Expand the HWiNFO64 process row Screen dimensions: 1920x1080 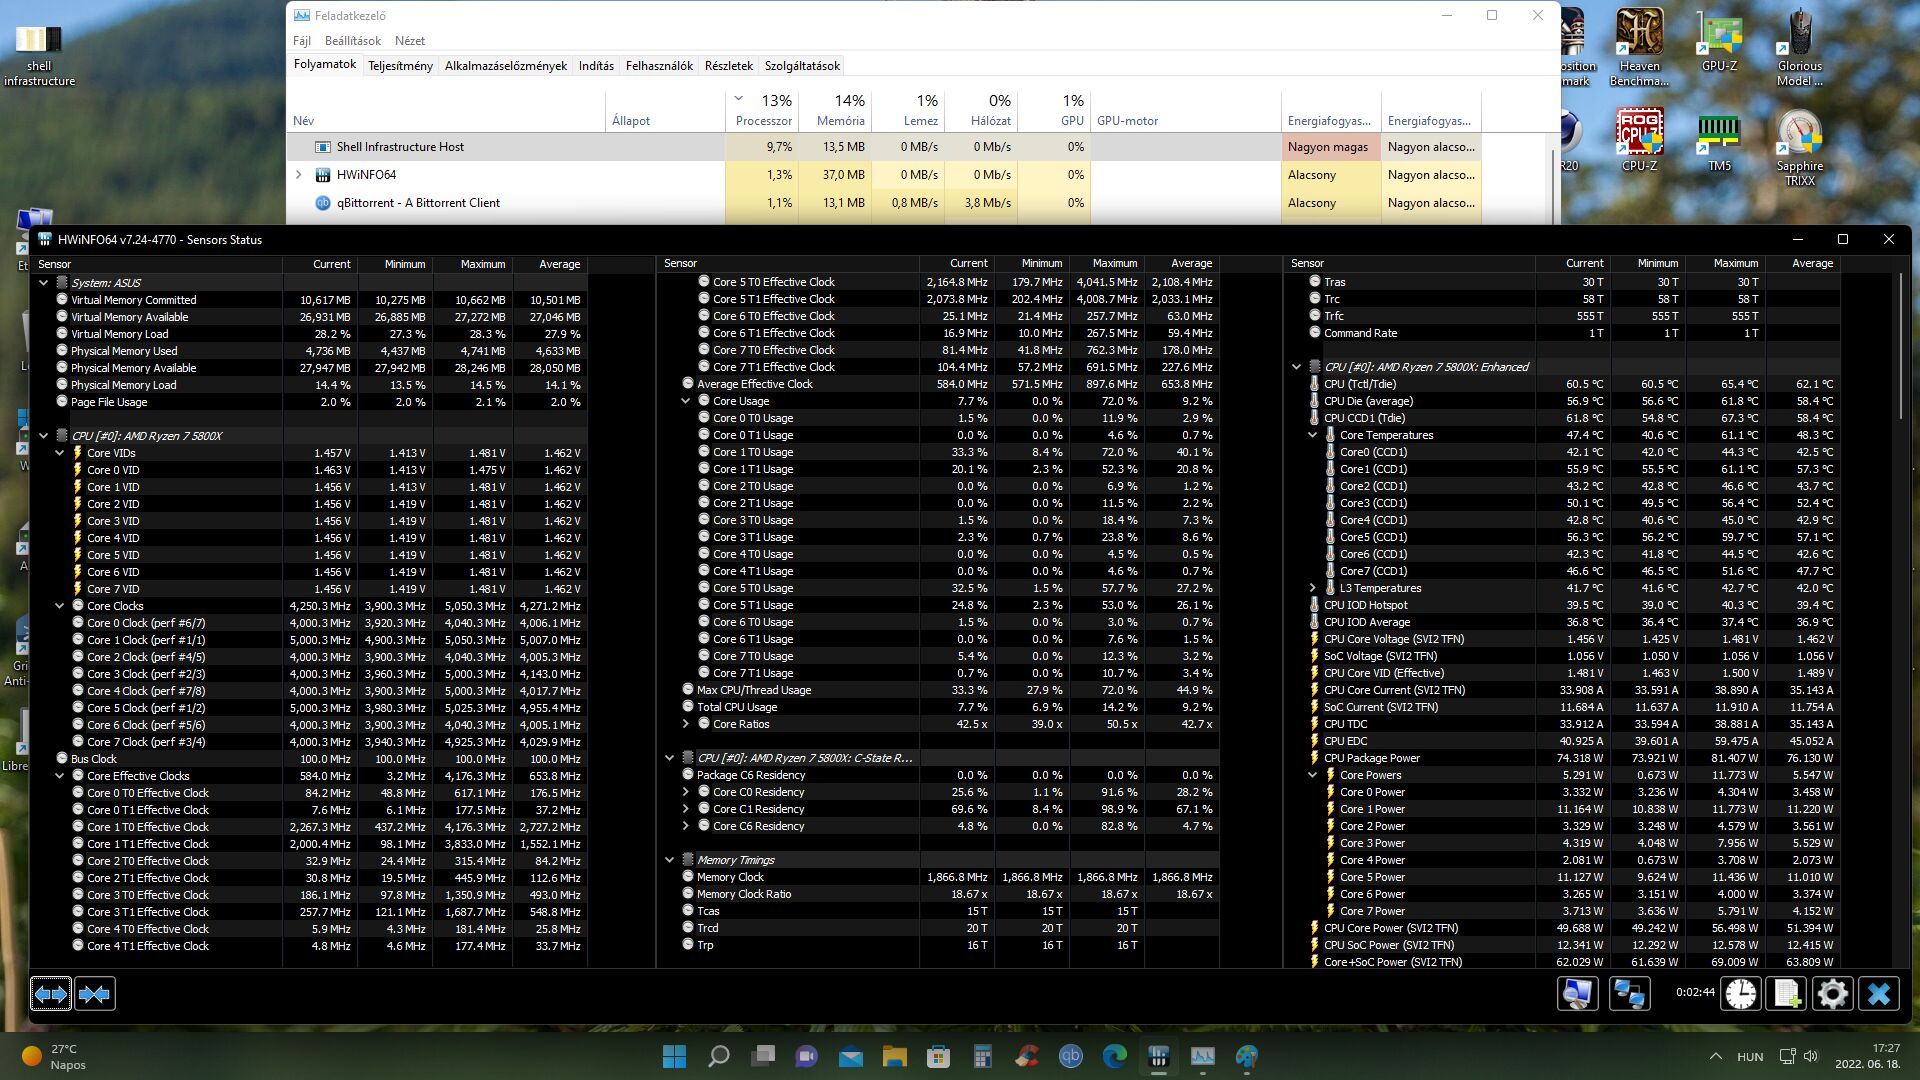click(x=298, y=175)
